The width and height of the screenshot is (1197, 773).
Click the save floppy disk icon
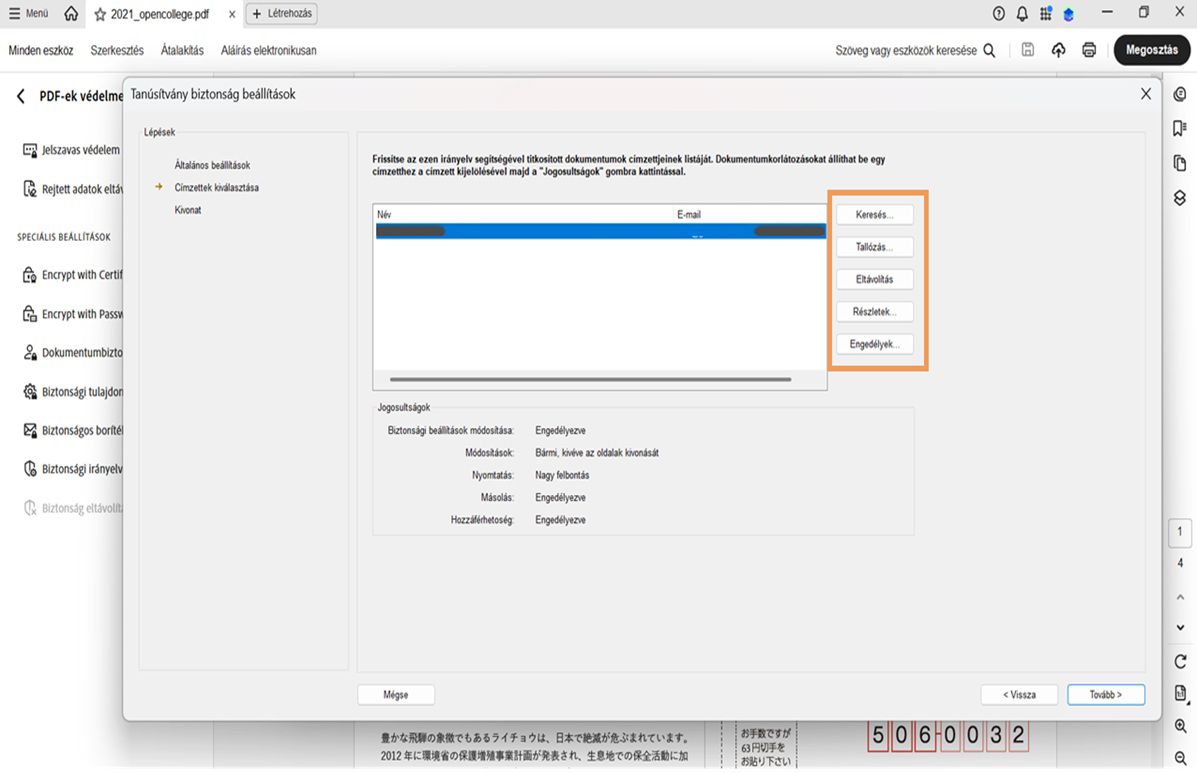point(1028,50)
